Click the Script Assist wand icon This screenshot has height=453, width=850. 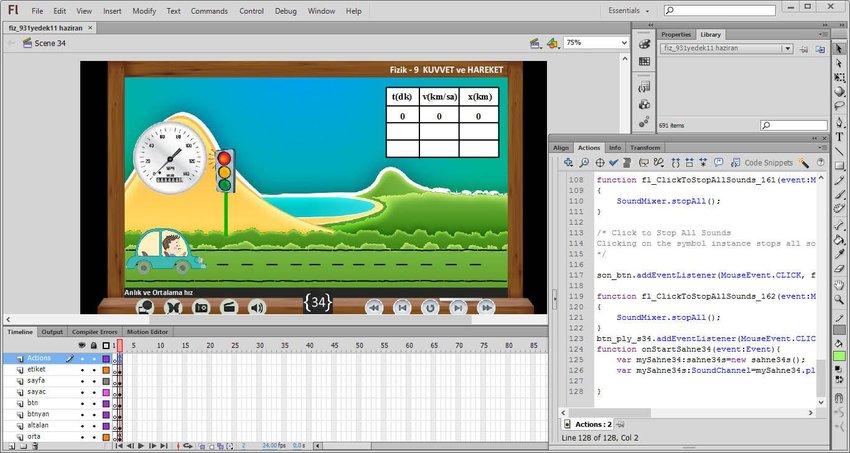803,162
